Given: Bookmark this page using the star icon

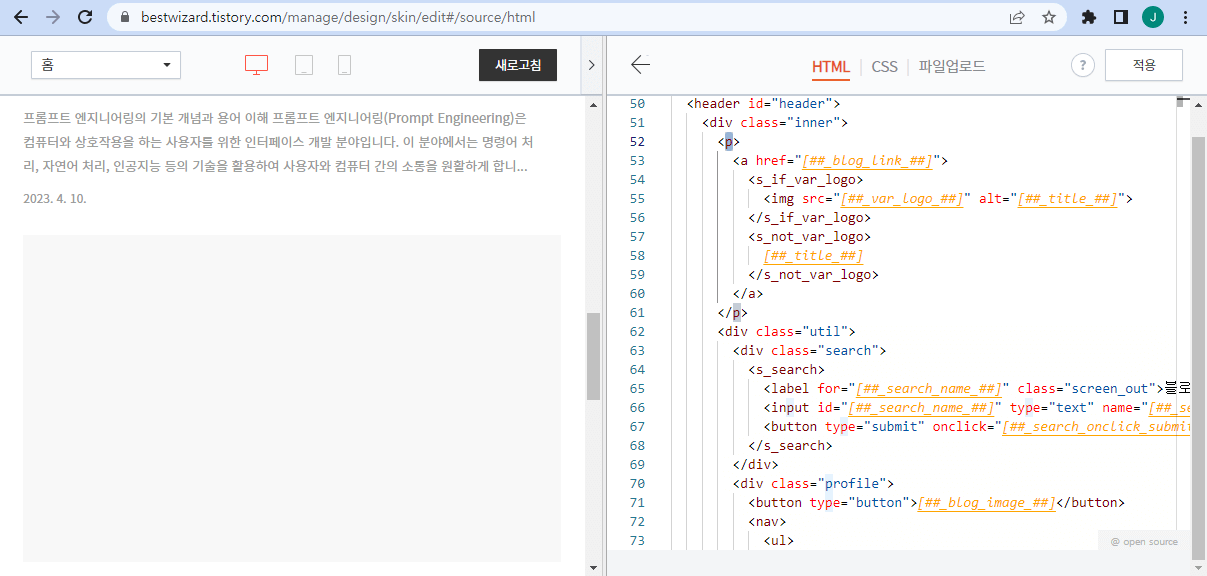Looking at the screenshot, I should click(x=1050, y=17).
